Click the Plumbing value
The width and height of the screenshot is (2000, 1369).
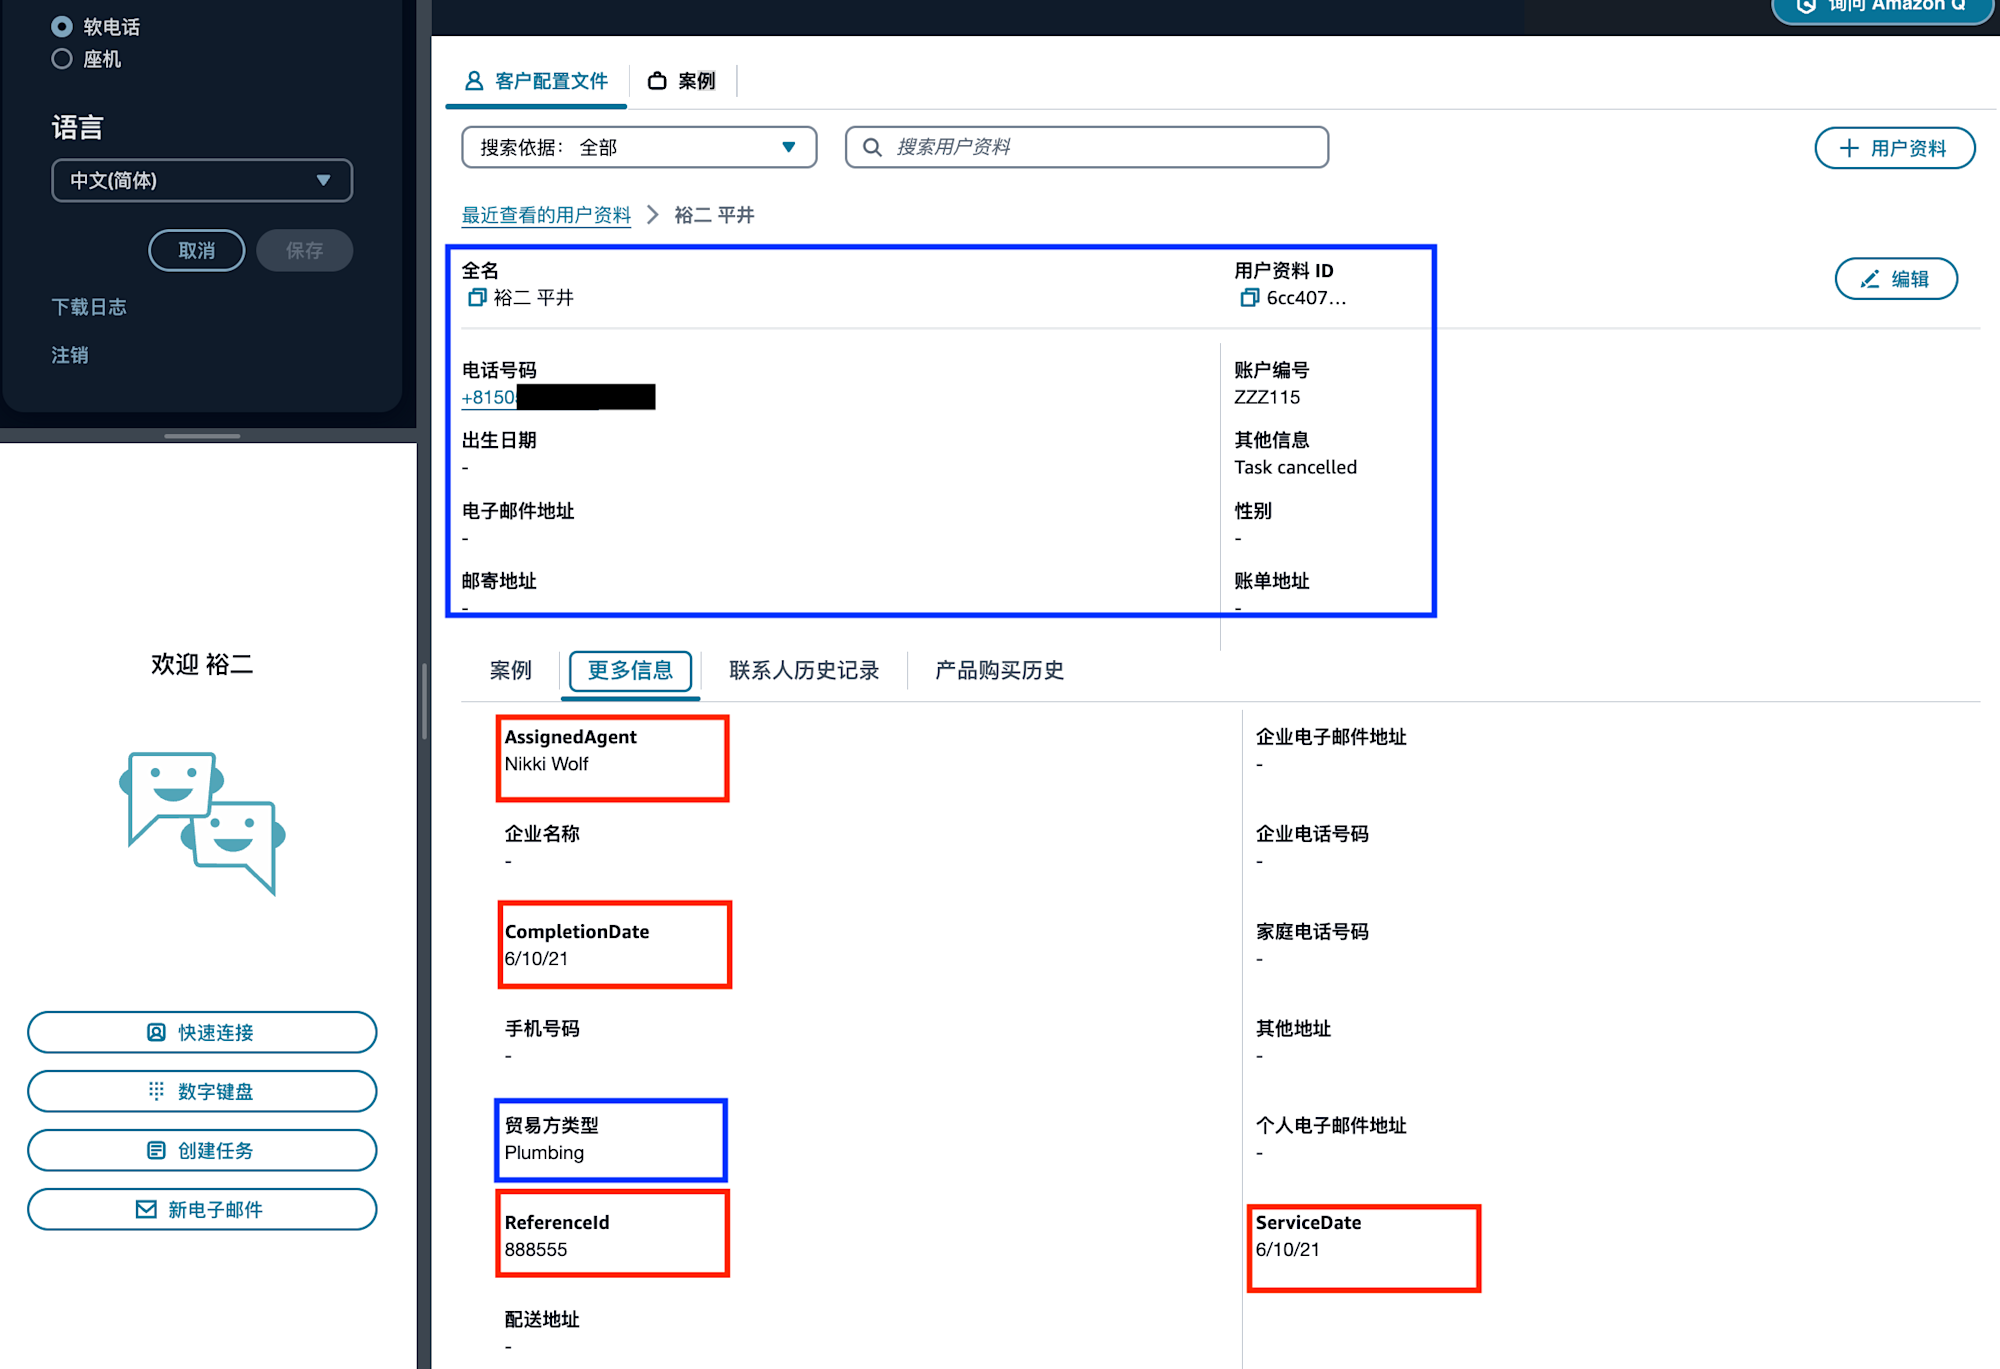[x=544, y=1153]
